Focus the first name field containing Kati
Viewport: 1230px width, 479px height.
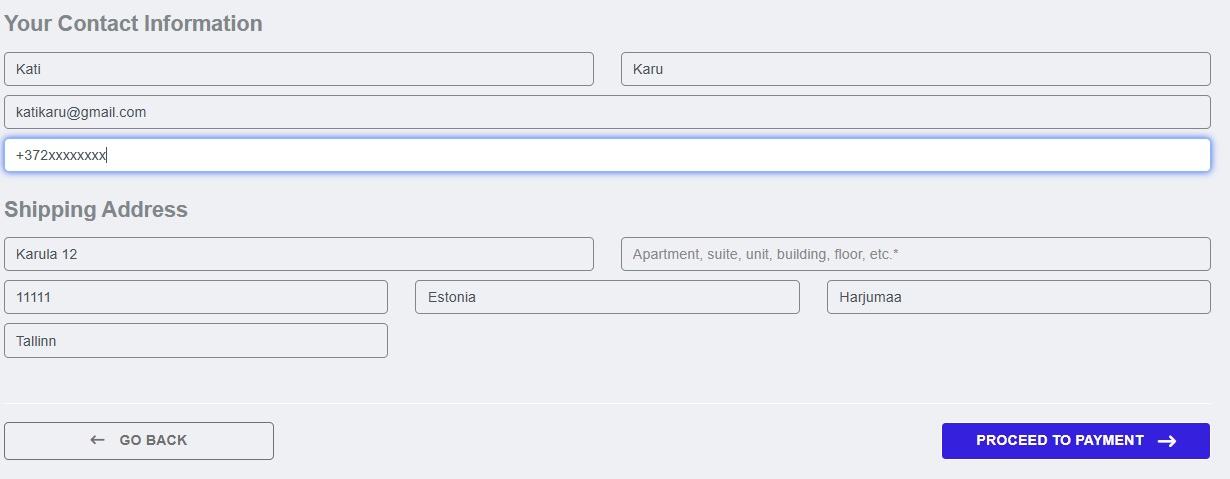(x=299, y=69)
